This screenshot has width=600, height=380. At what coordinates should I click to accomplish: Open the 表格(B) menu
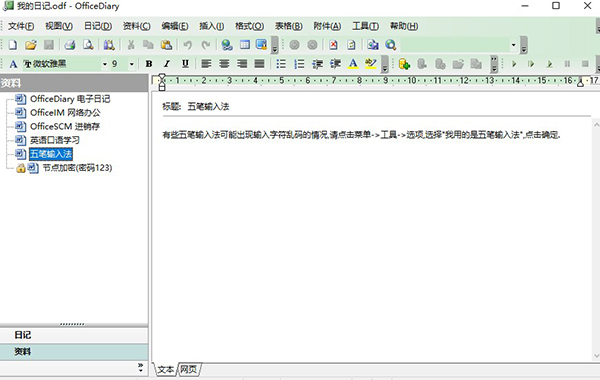pos(289,26)
